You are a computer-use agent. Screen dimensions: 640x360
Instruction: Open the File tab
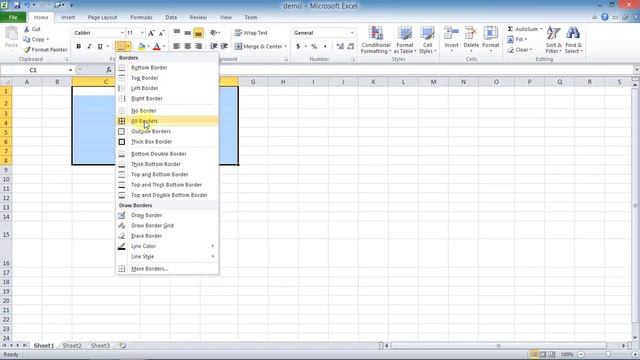tap(13, 18)
